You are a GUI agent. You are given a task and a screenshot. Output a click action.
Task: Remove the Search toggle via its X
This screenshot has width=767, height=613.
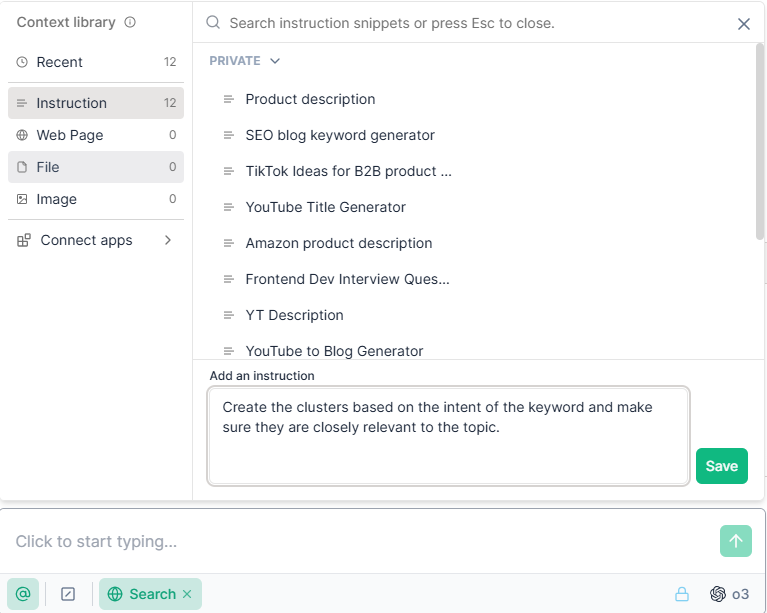[x=187, y=594]
